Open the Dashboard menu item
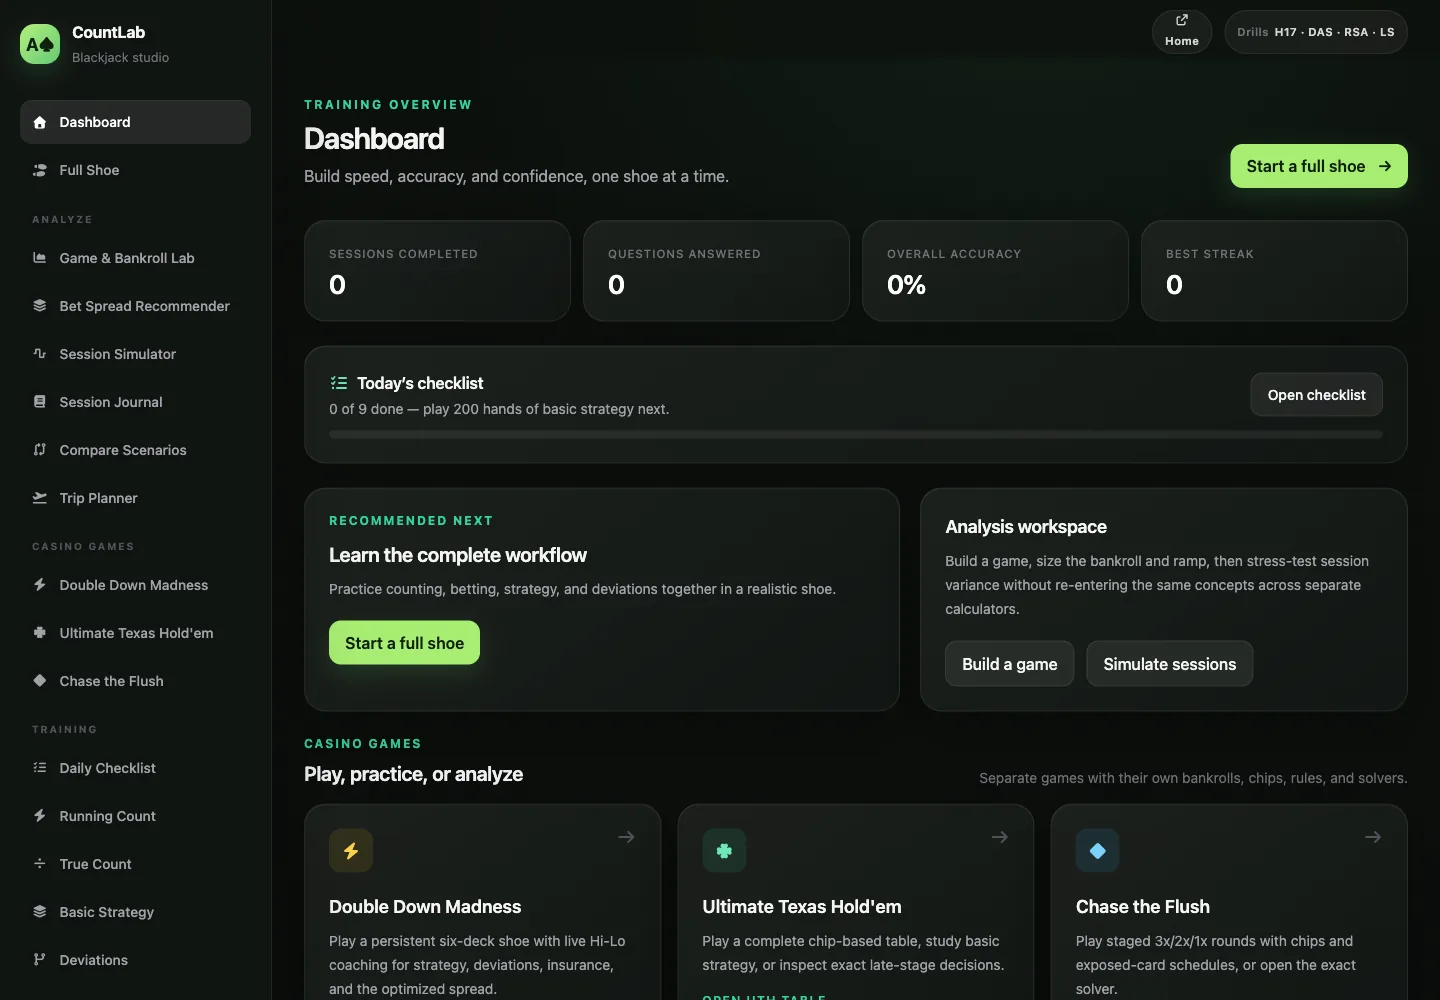 [x=135, y=122]
